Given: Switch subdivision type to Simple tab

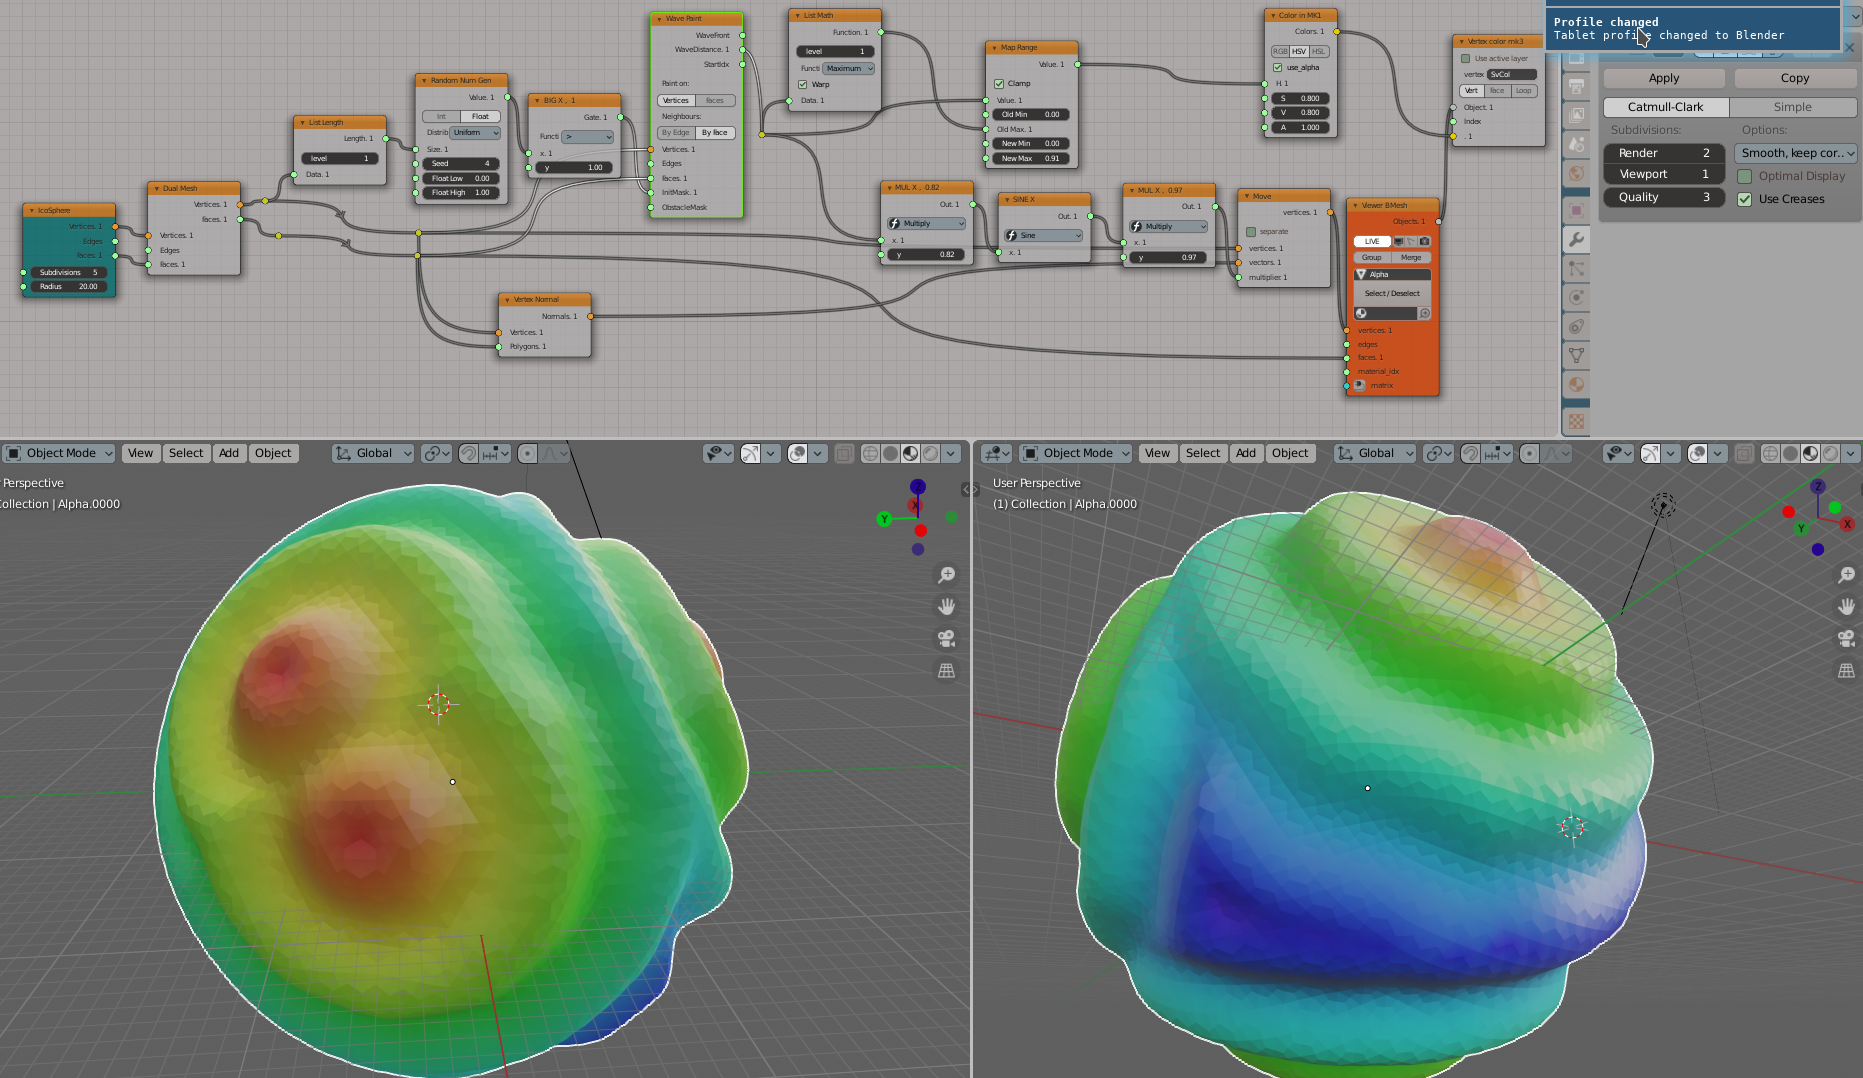Looking at the screenshot, I should [x=1793, y=107].
